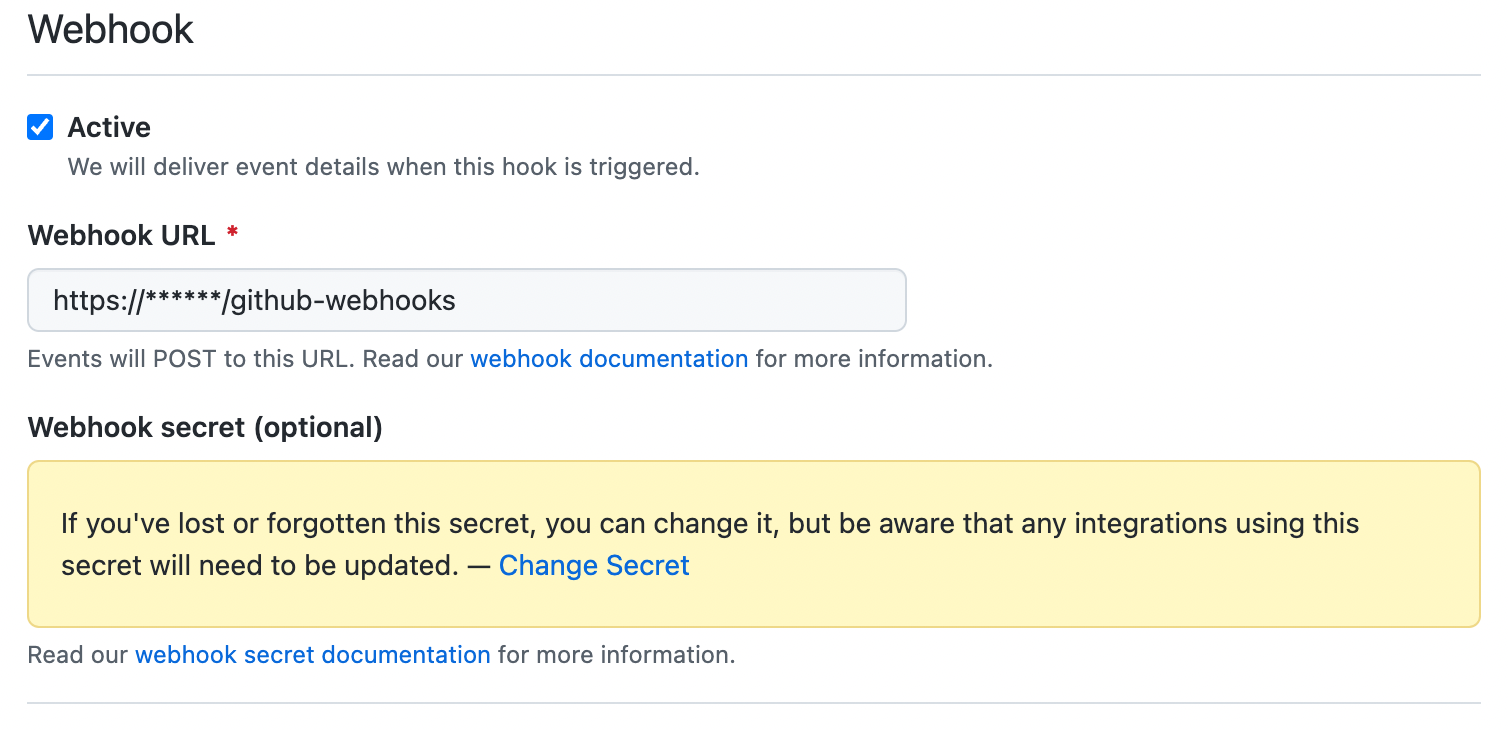Click 'for more information.' after webhook secret documentation
Image resolution: width=1508 pixels, height=730 pixels.
click(x=616, y=655)
